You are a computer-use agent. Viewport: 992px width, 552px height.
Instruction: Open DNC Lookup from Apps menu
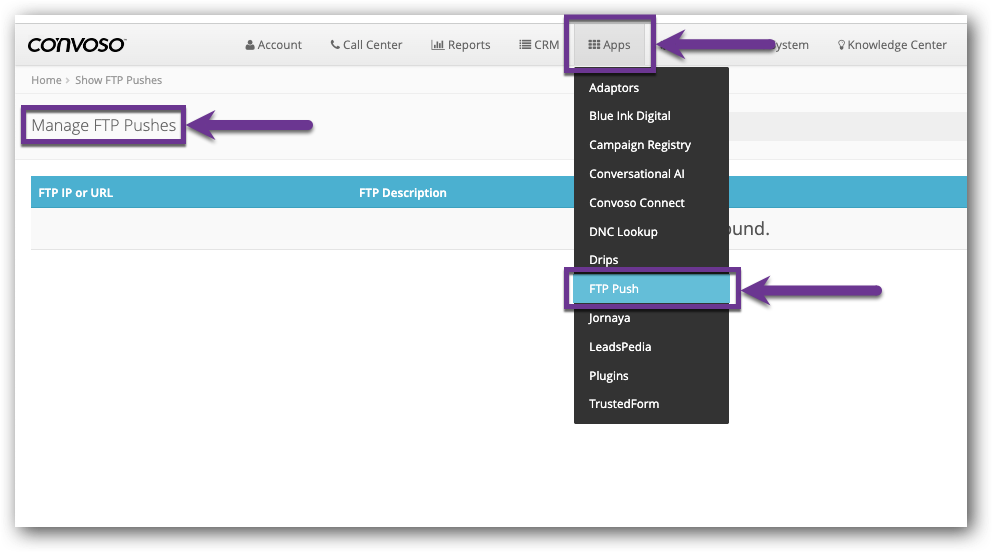[651, 232]
